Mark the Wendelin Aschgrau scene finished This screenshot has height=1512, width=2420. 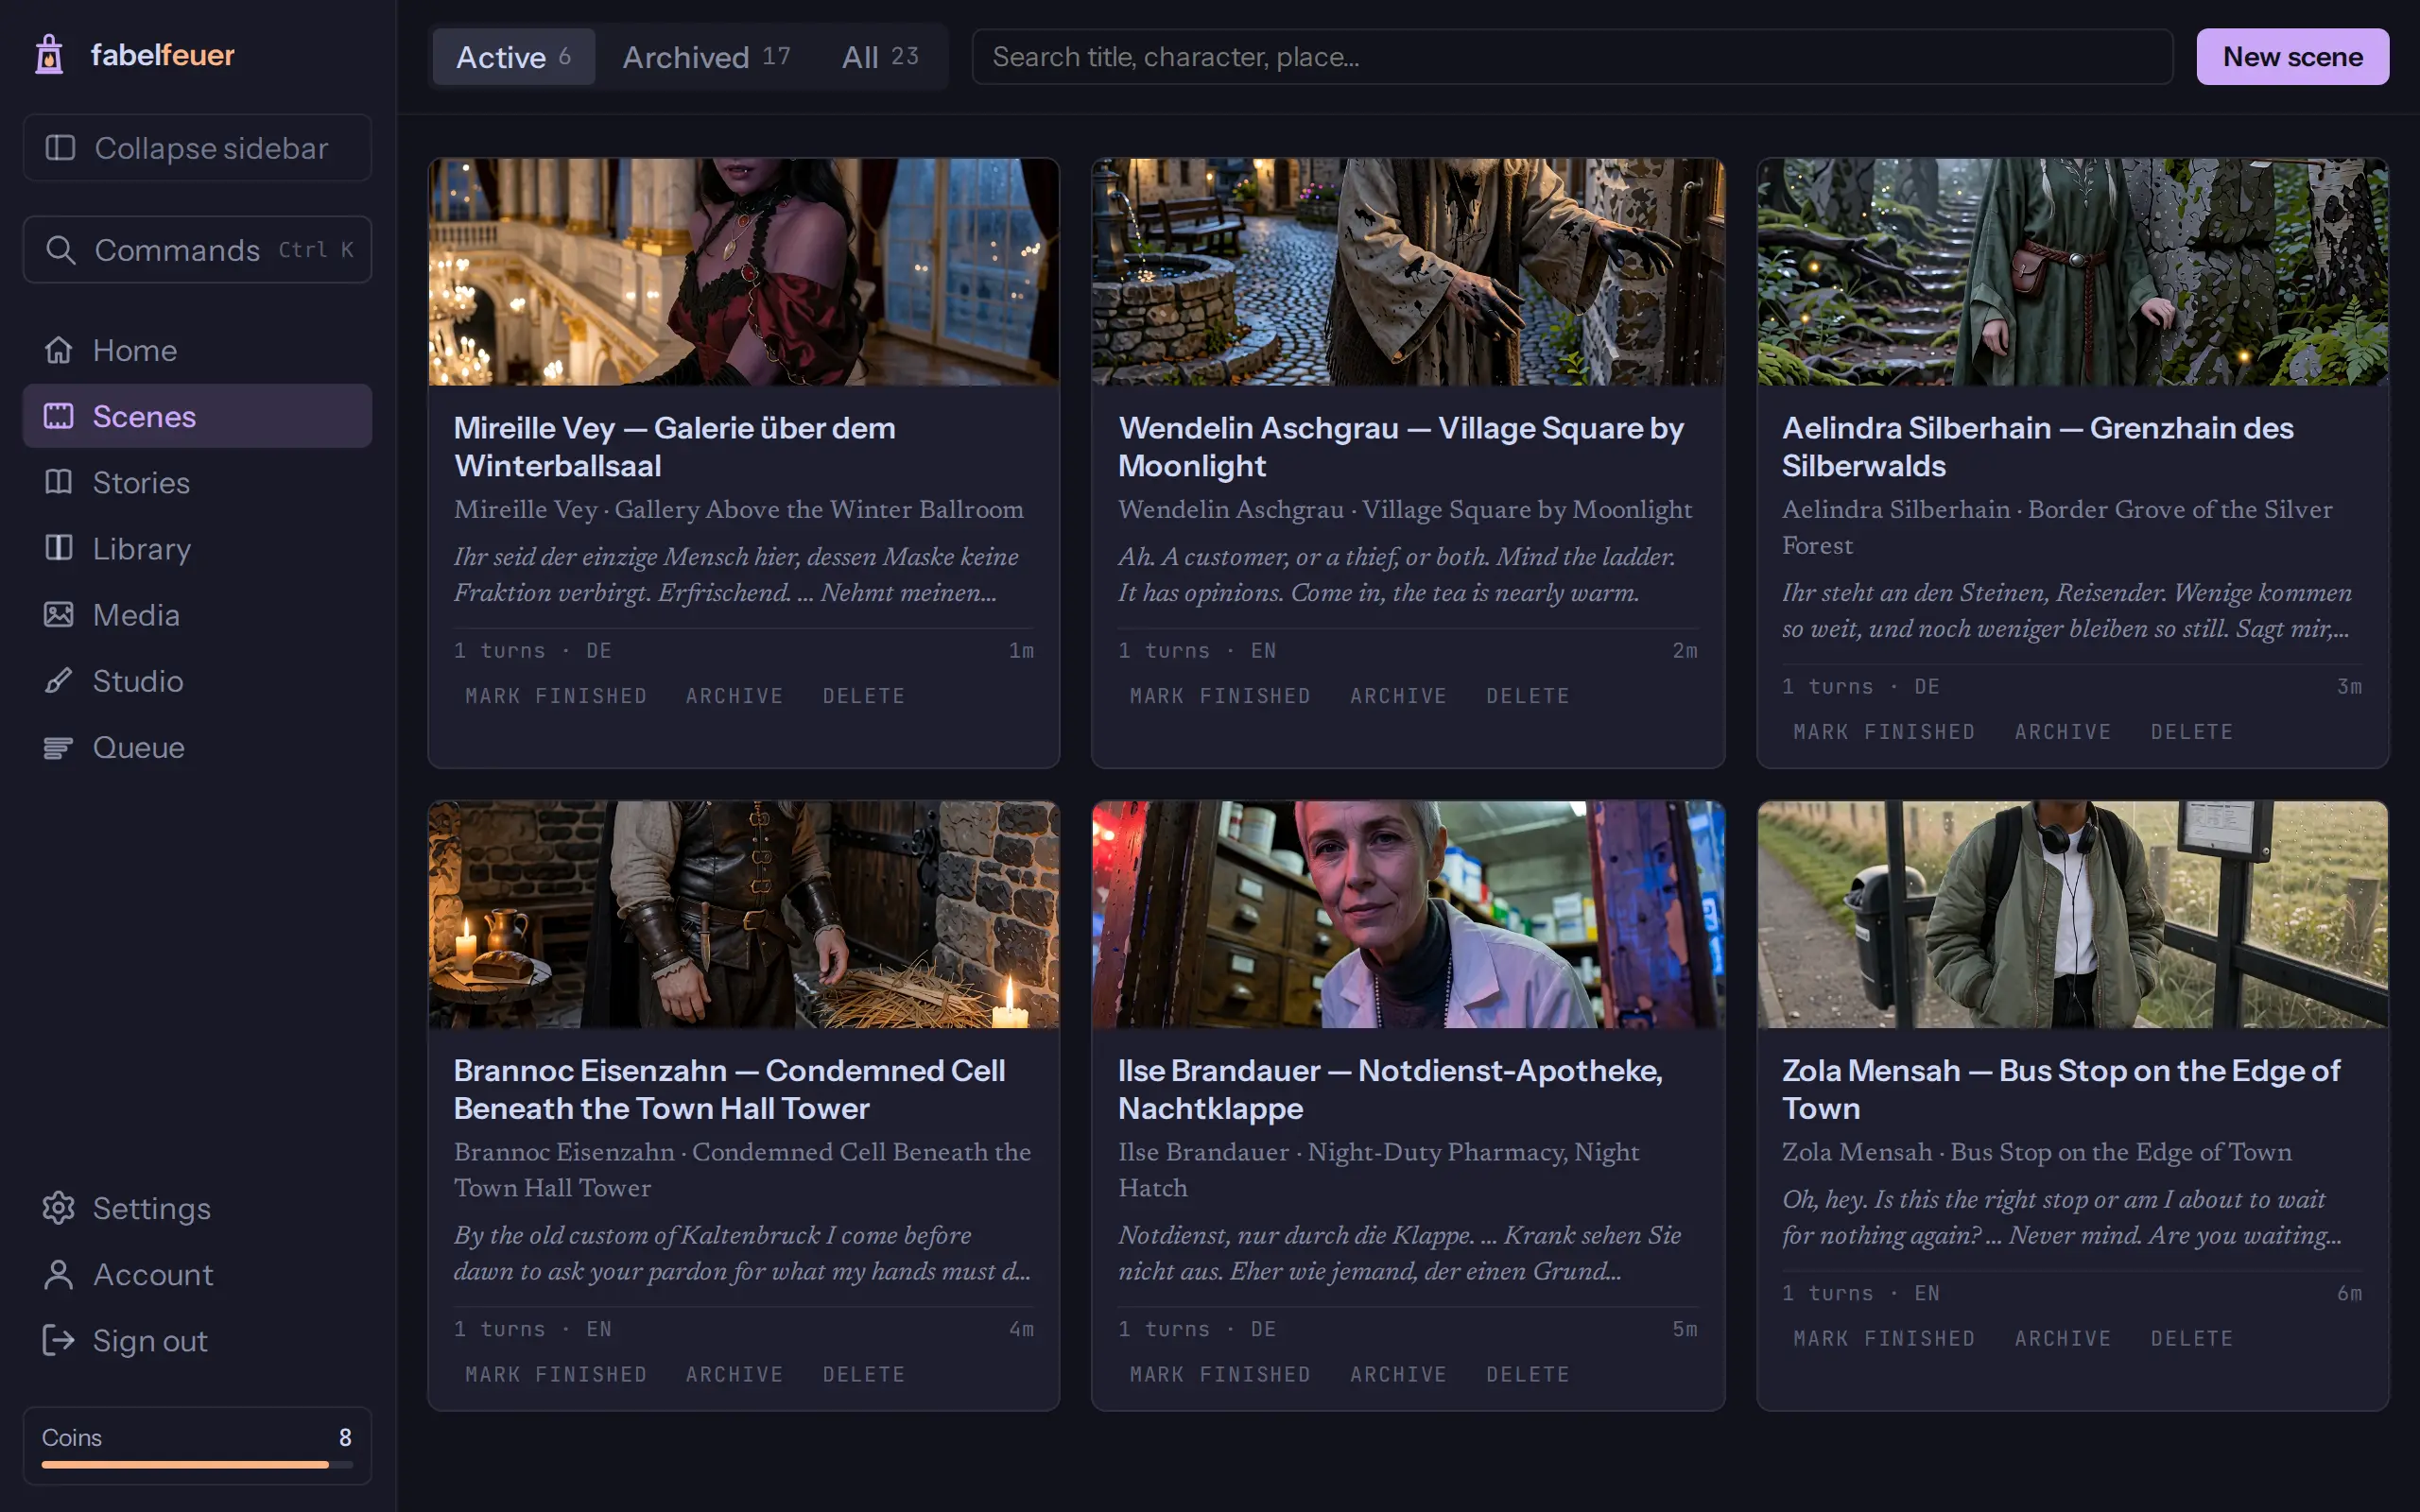tap(1220, 696)
